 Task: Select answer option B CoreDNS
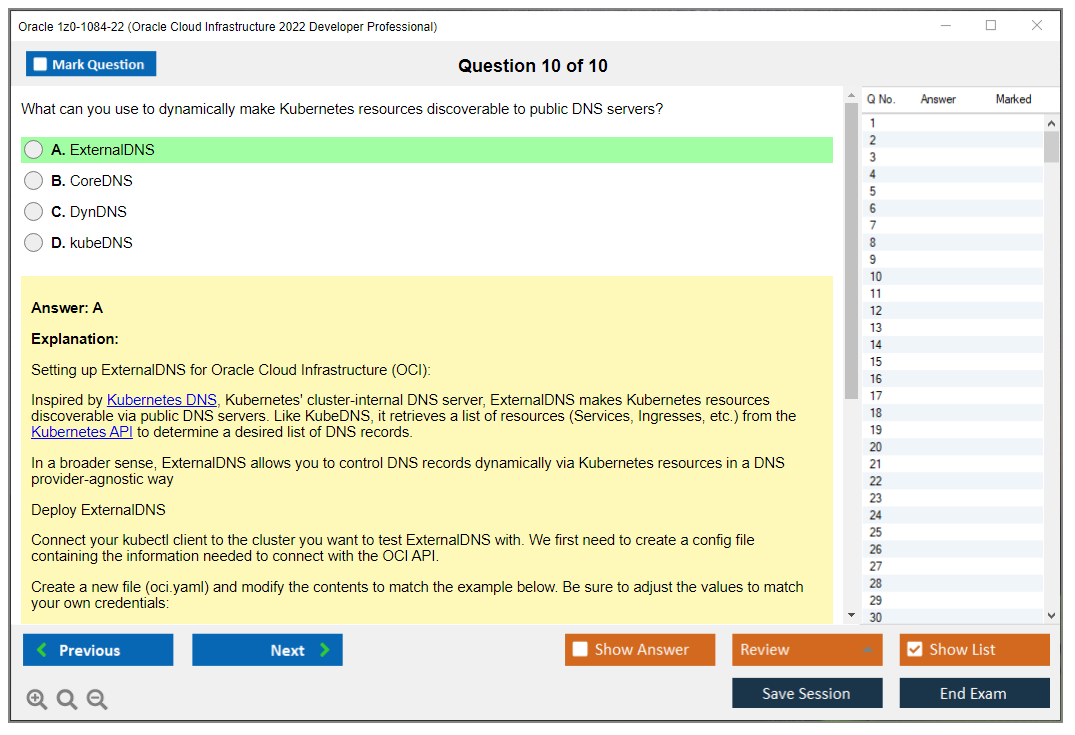[33, 180]
